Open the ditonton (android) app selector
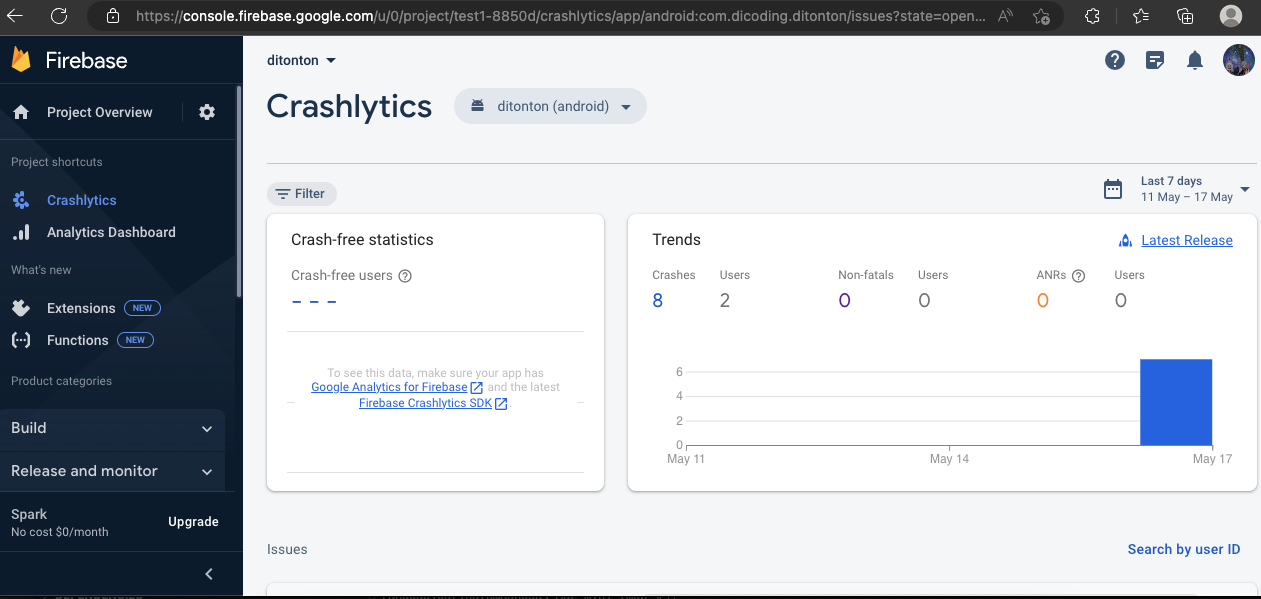Image resolution: width=1261 pixels, height=599 pixels. (x=550, y=106)
